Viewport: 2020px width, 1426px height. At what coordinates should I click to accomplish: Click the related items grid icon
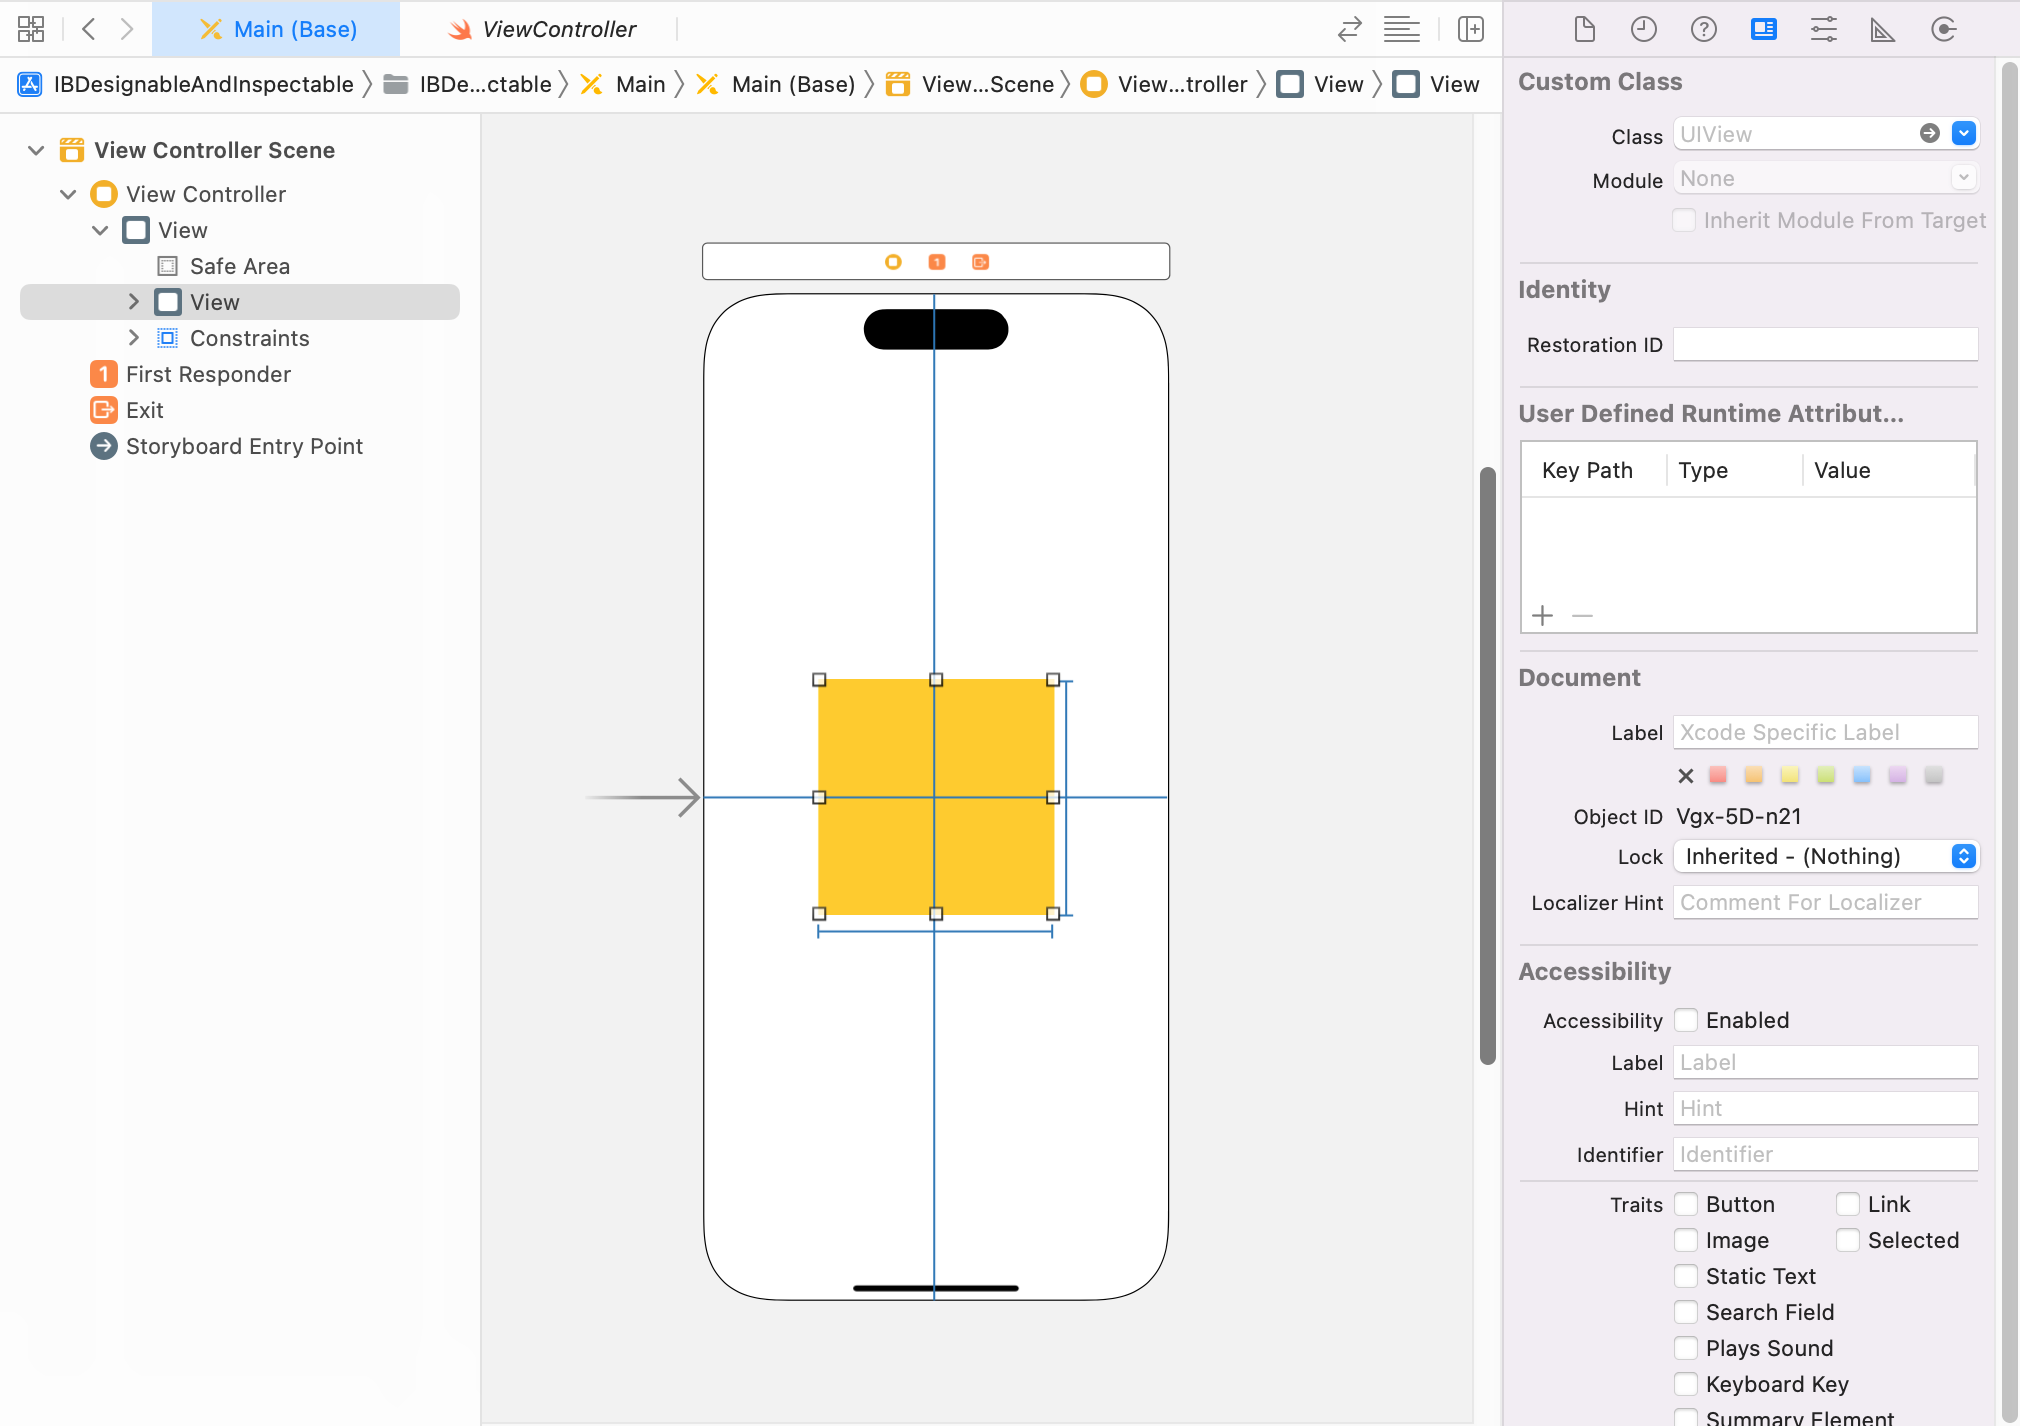pos(31,29)
